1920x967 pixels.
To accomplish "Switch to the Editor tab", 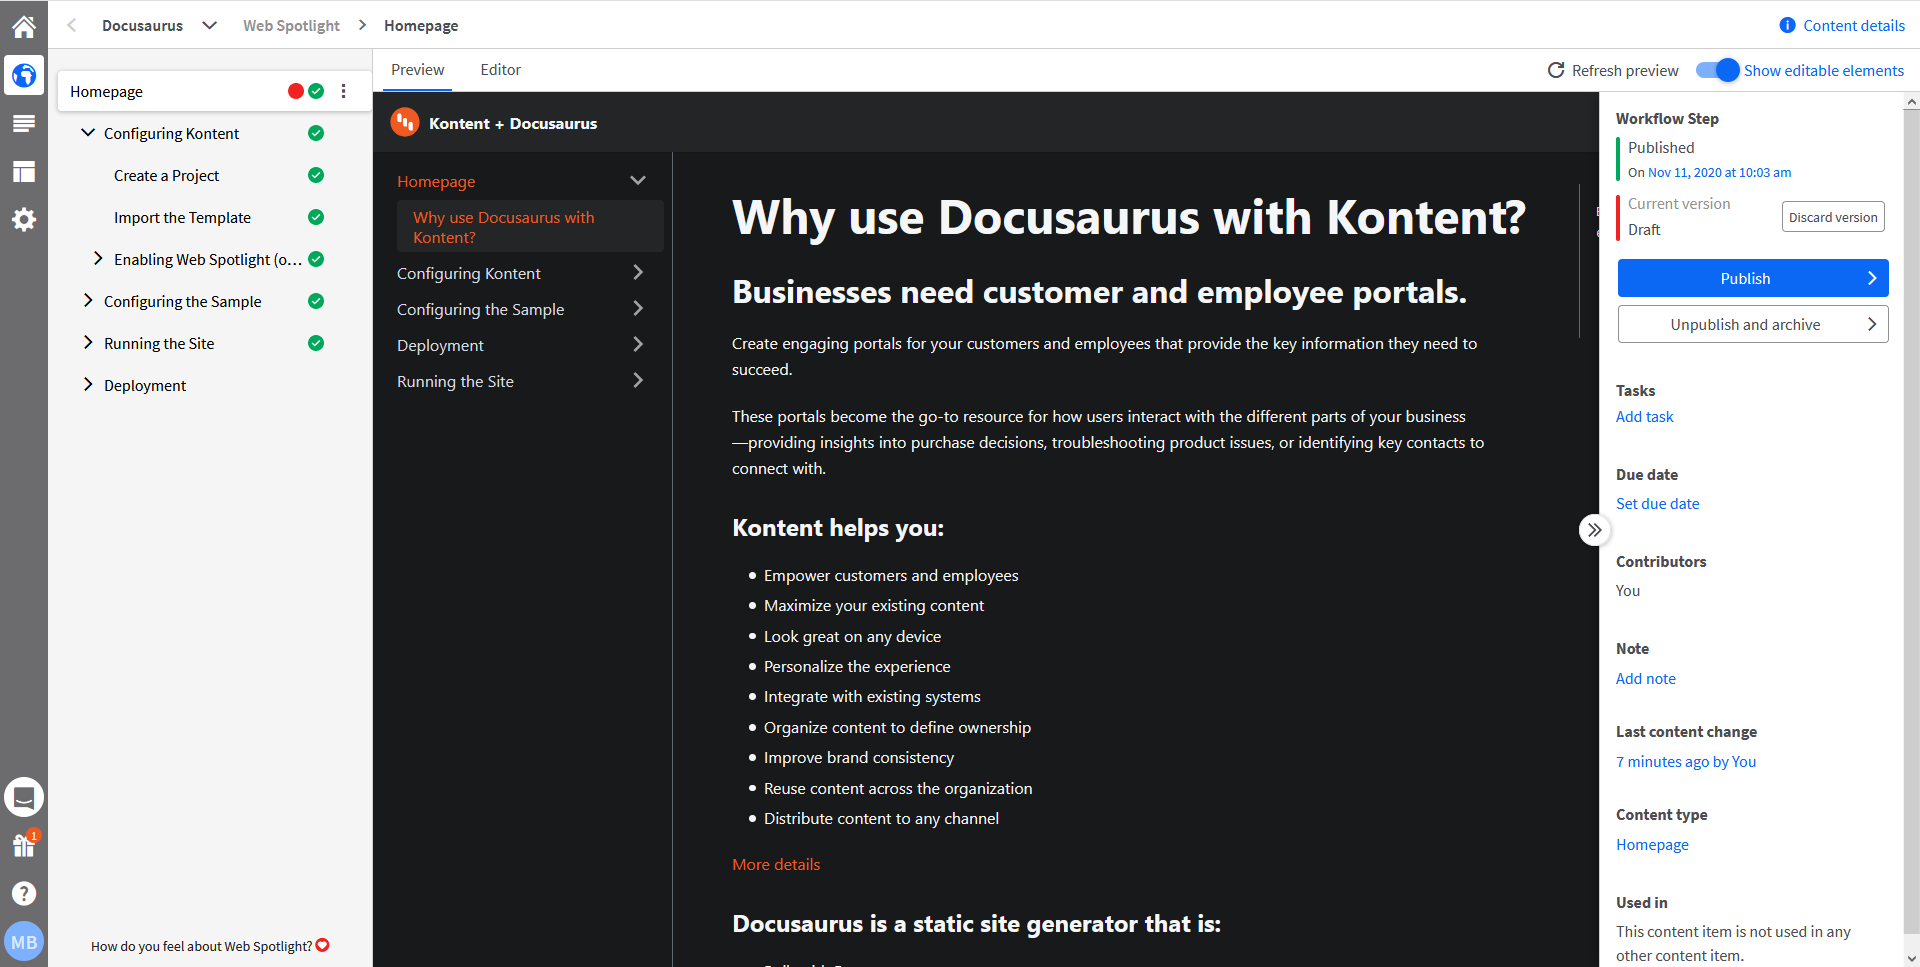I will pyautogui.click(x=500, y=70).
